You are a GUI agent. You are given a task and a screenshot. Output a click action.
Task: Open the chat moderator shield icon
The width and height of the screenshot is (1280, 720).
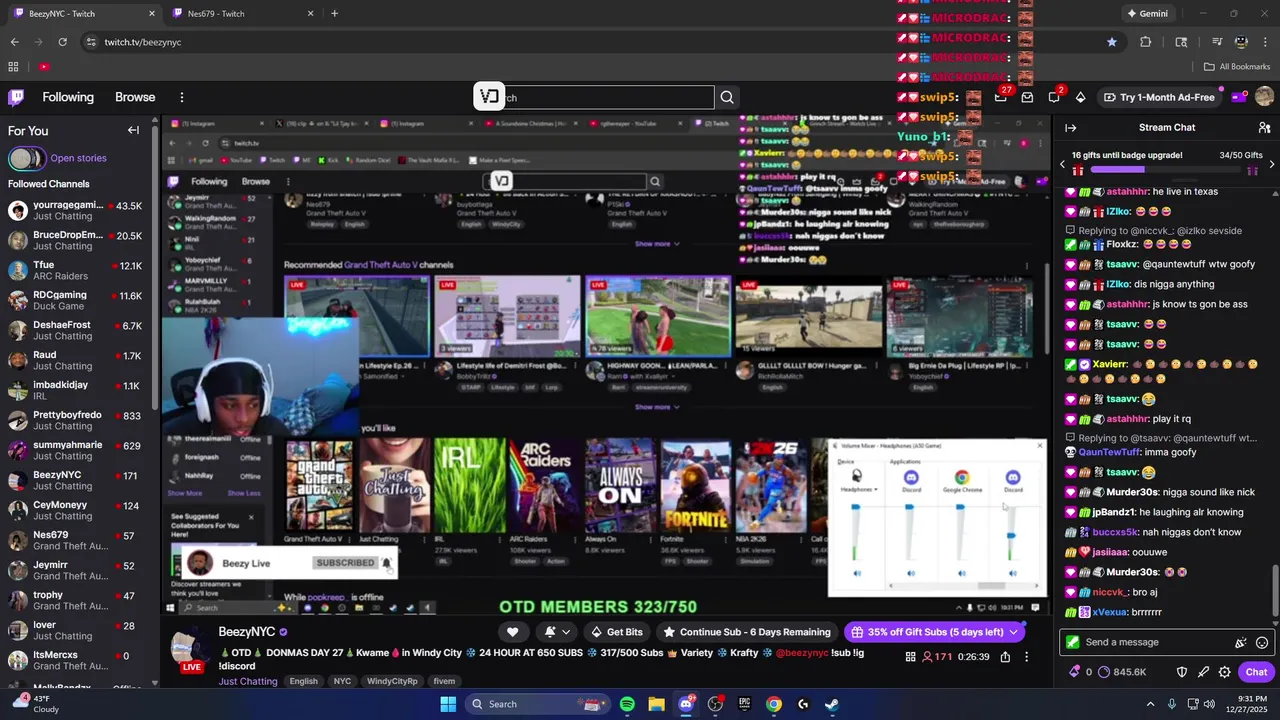point(1181,672)
